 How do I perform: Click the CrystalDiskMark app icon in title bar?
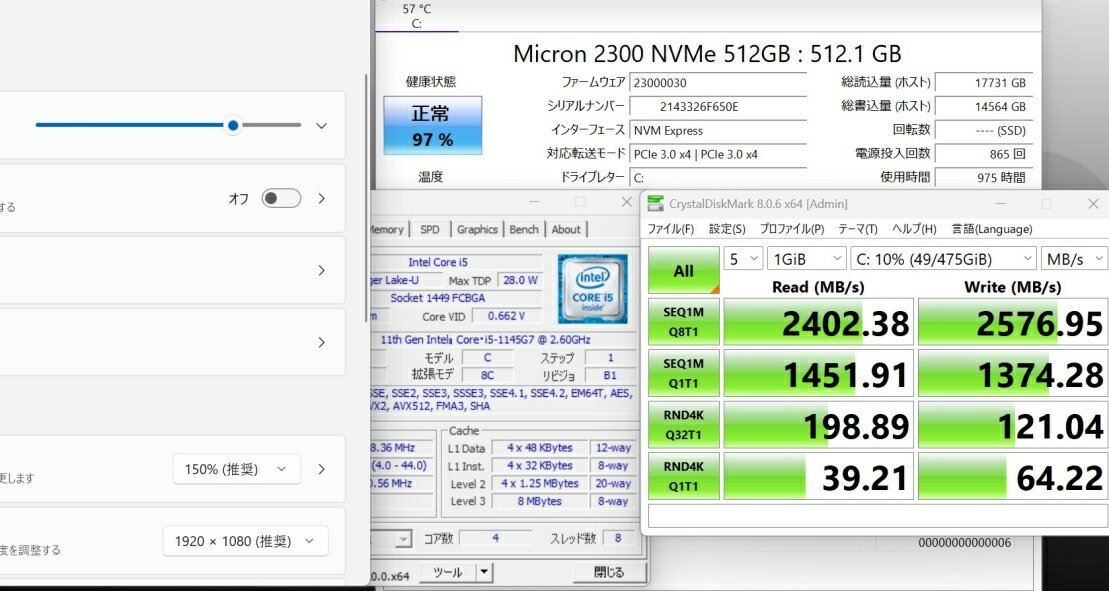657,204
